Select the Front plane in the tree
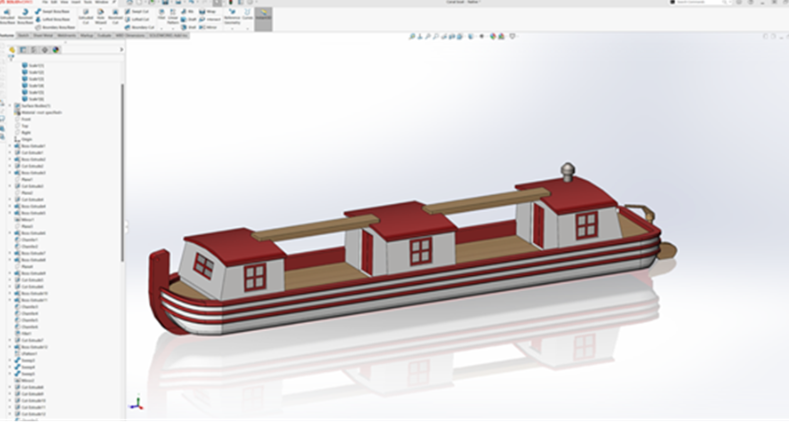Viewport: 789px width, 431px height. pyautogui.click(x=26, y=119)
